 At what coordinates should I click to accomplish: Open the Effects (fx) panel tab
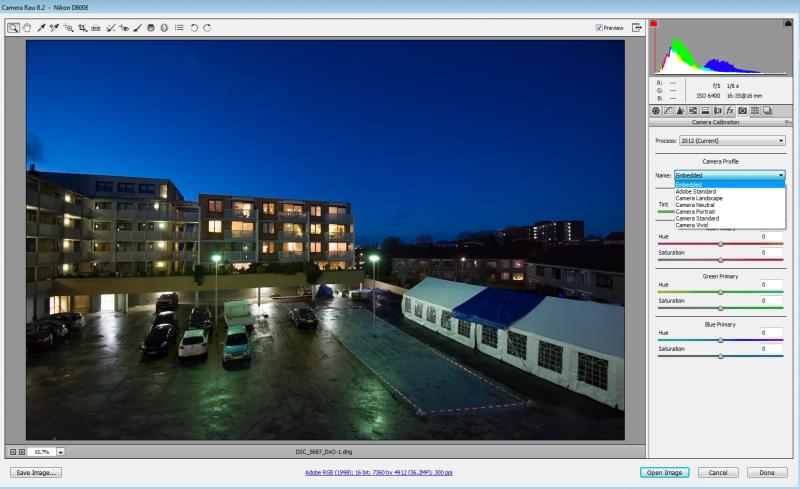click(x=730, y=111)
